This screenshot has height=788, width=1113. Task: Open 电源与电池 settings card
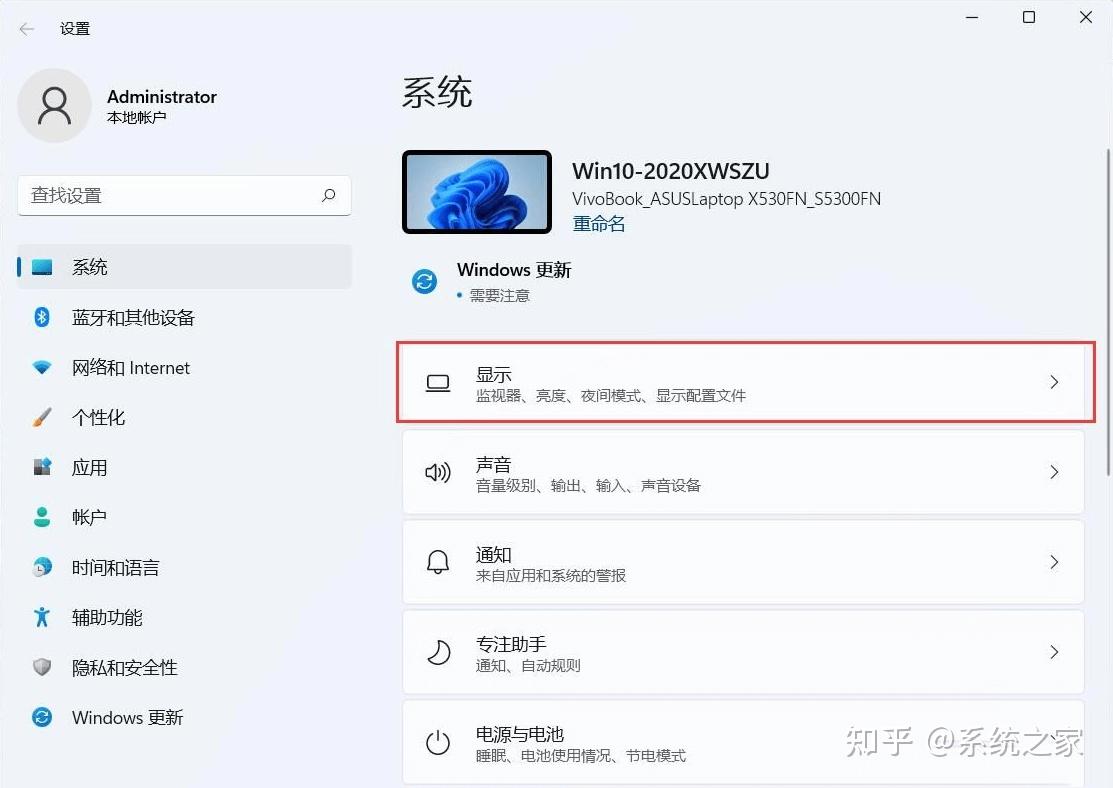coord(743,743)
